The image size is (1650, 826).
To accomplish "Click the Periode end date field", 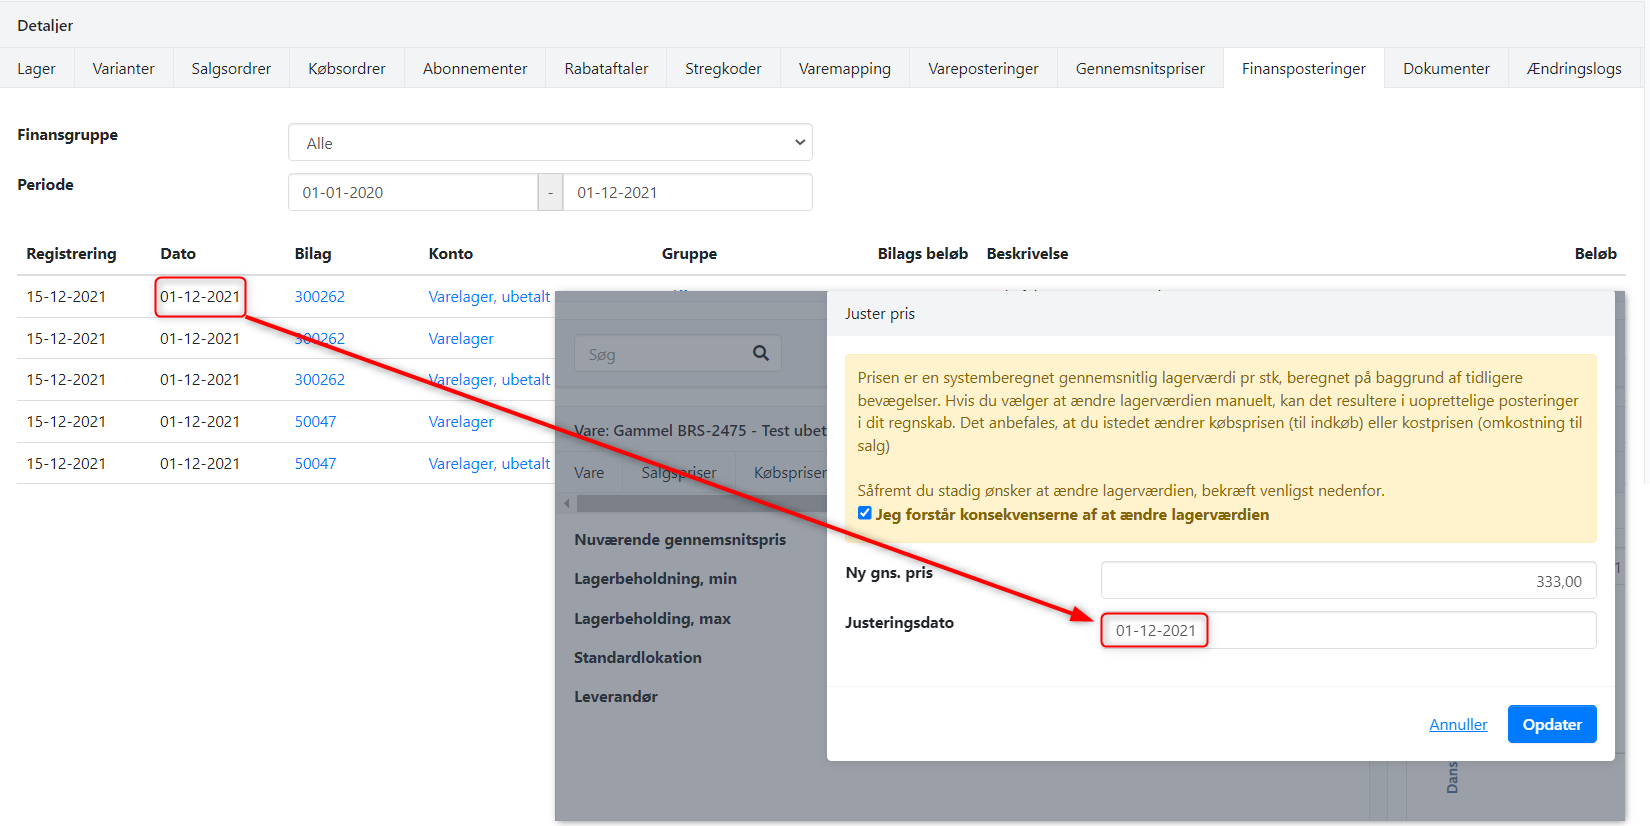I will pyautogui.click(x=687, y=192).
